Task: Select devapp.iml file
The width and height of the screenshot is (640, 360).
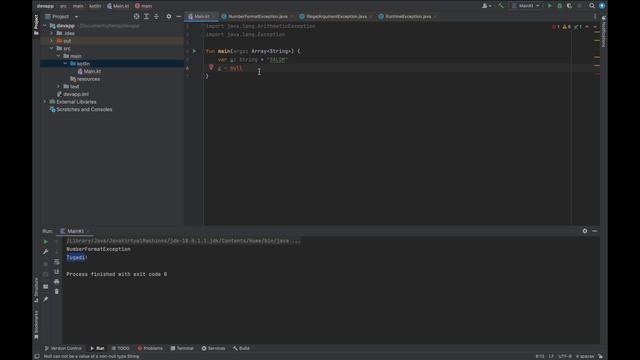Action: (73, 94)
